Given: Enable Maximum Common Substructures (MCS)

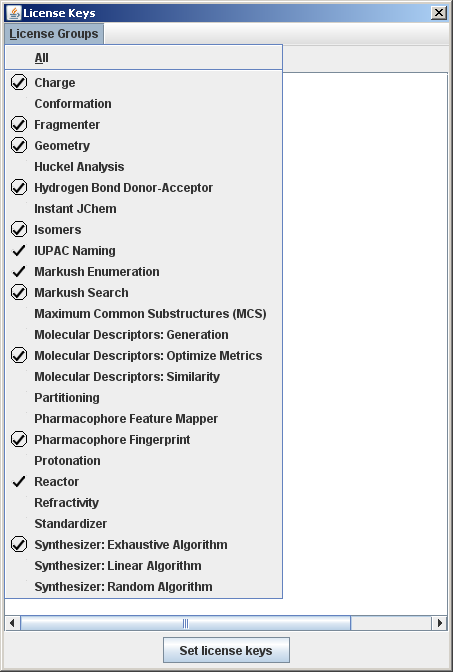Looking at the screenshot, I should (144, 314).
